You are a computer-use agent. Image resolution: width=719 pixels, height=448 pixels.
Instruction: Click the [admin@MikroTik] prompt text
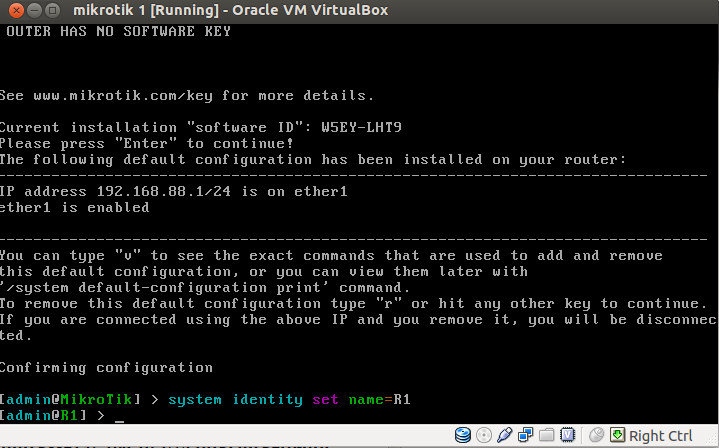(x=70, y=400)
